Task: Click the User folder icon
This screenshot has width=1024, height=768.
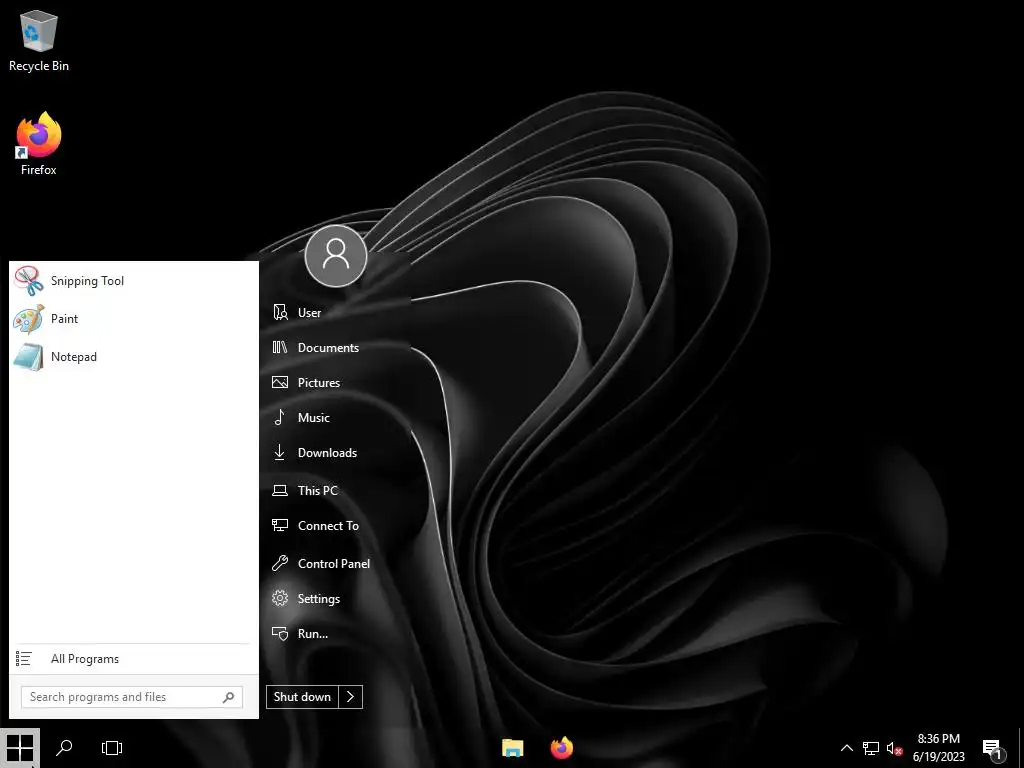Action: point(280,312)
